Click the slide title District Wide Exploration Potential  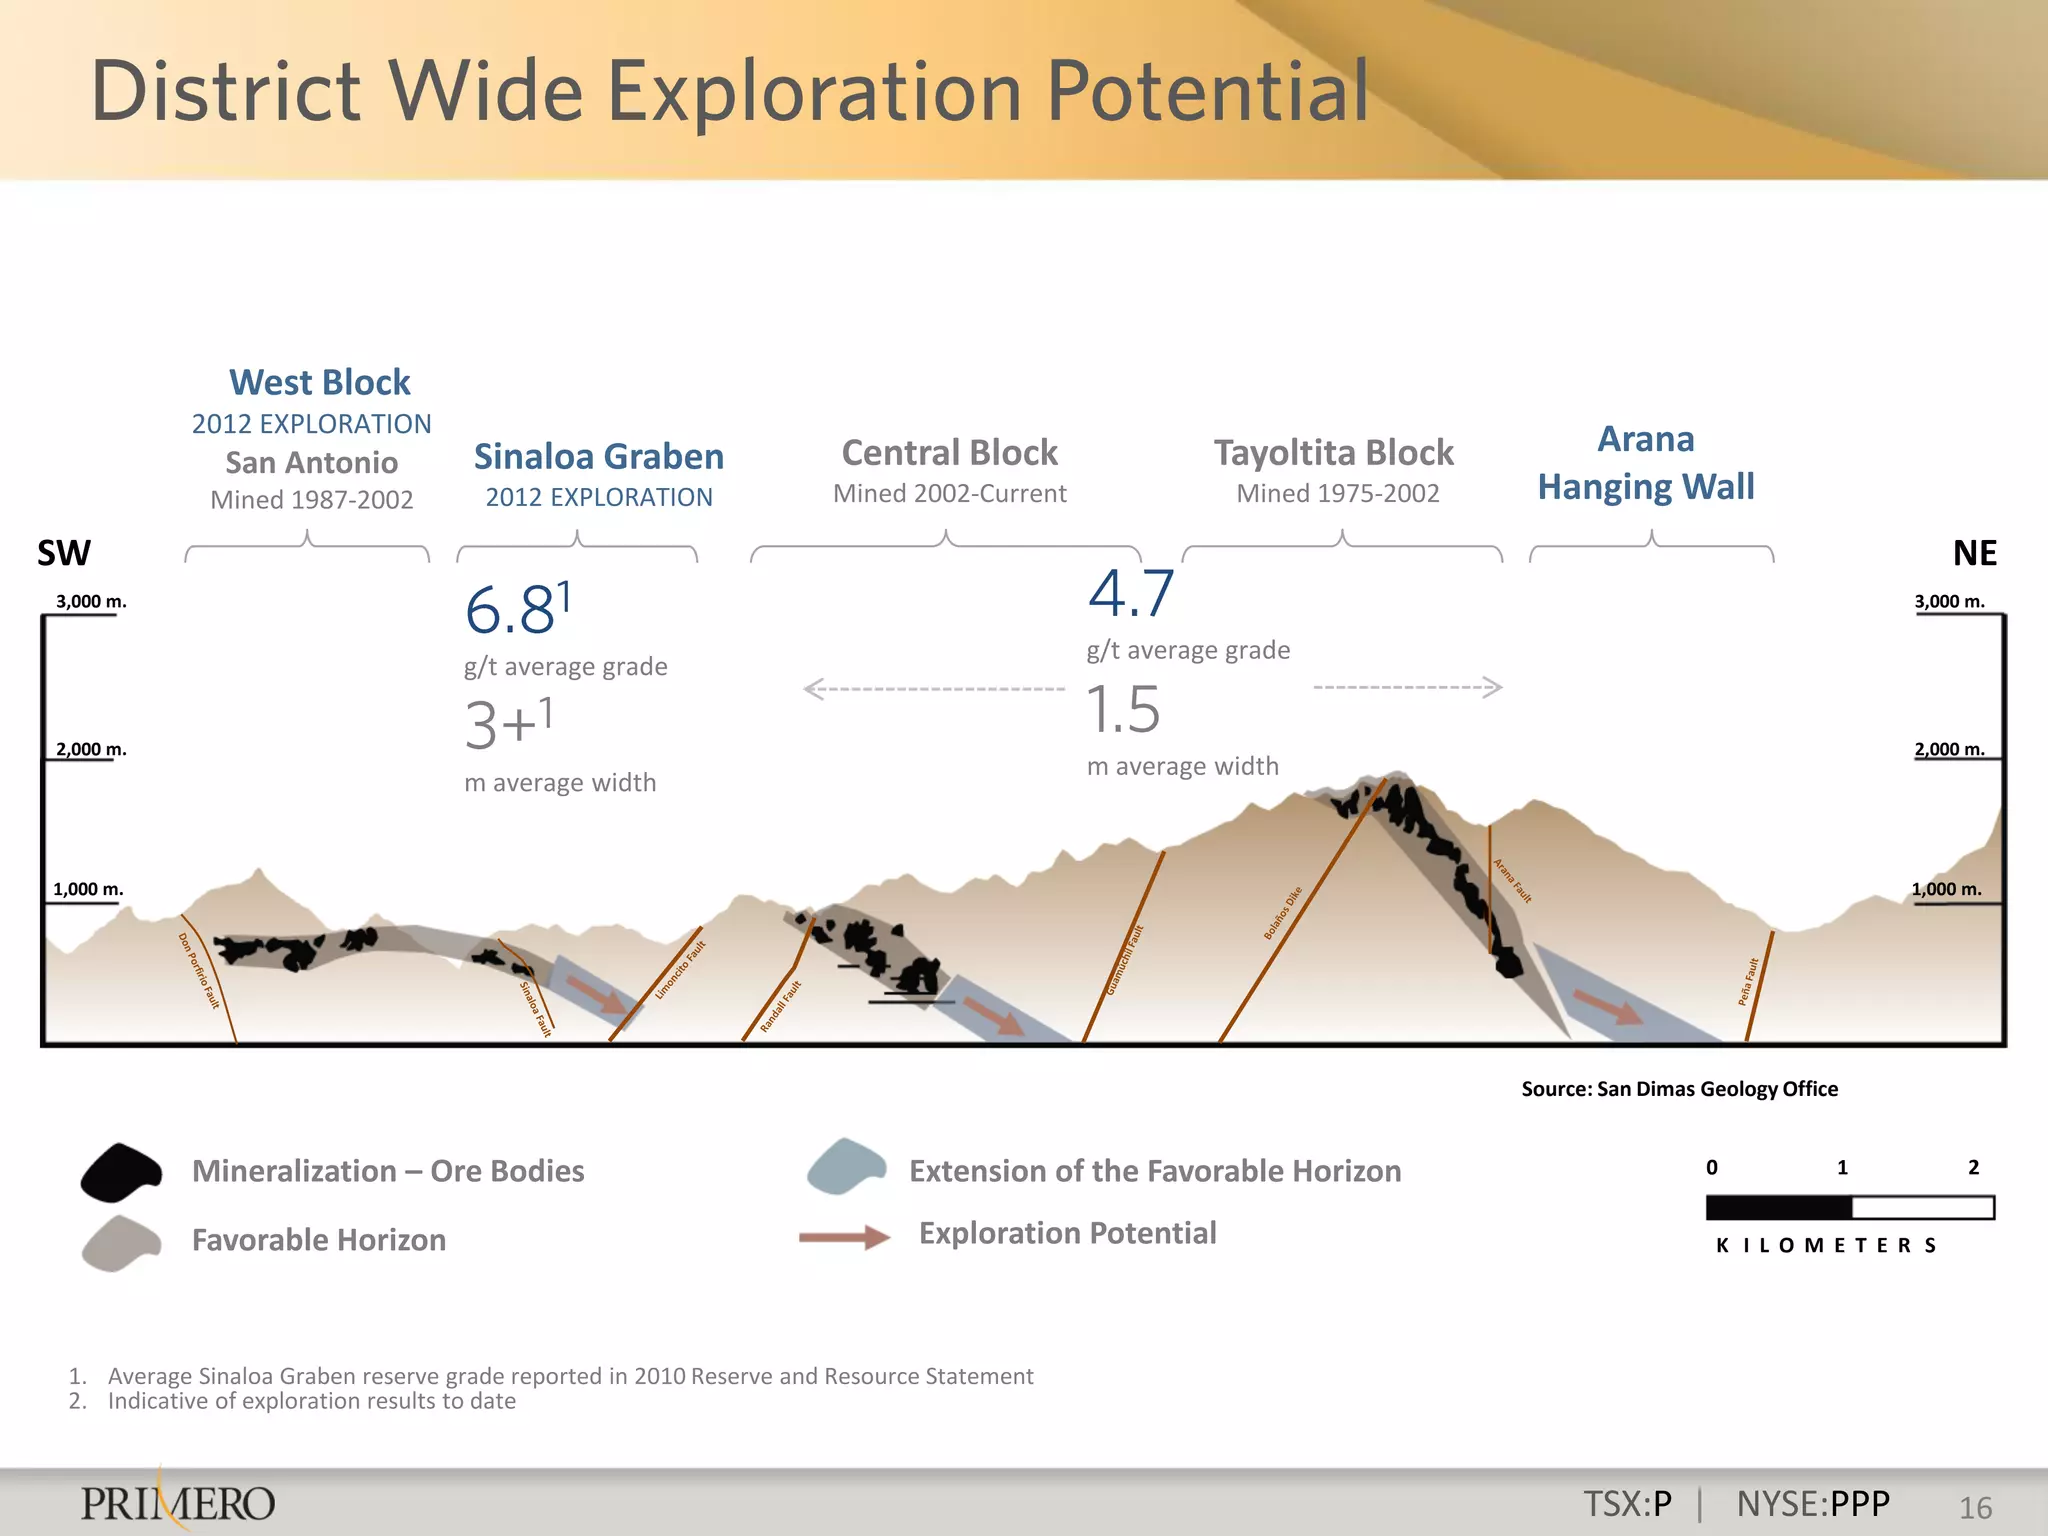point(729,91)
